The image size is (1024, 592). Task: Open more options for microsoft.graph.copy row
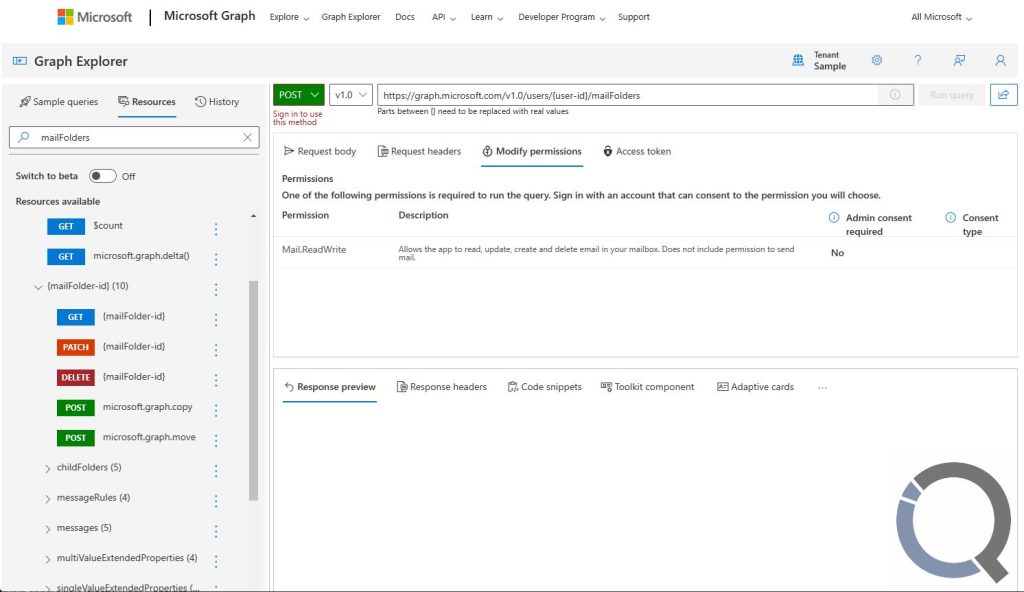pos(216,410)
